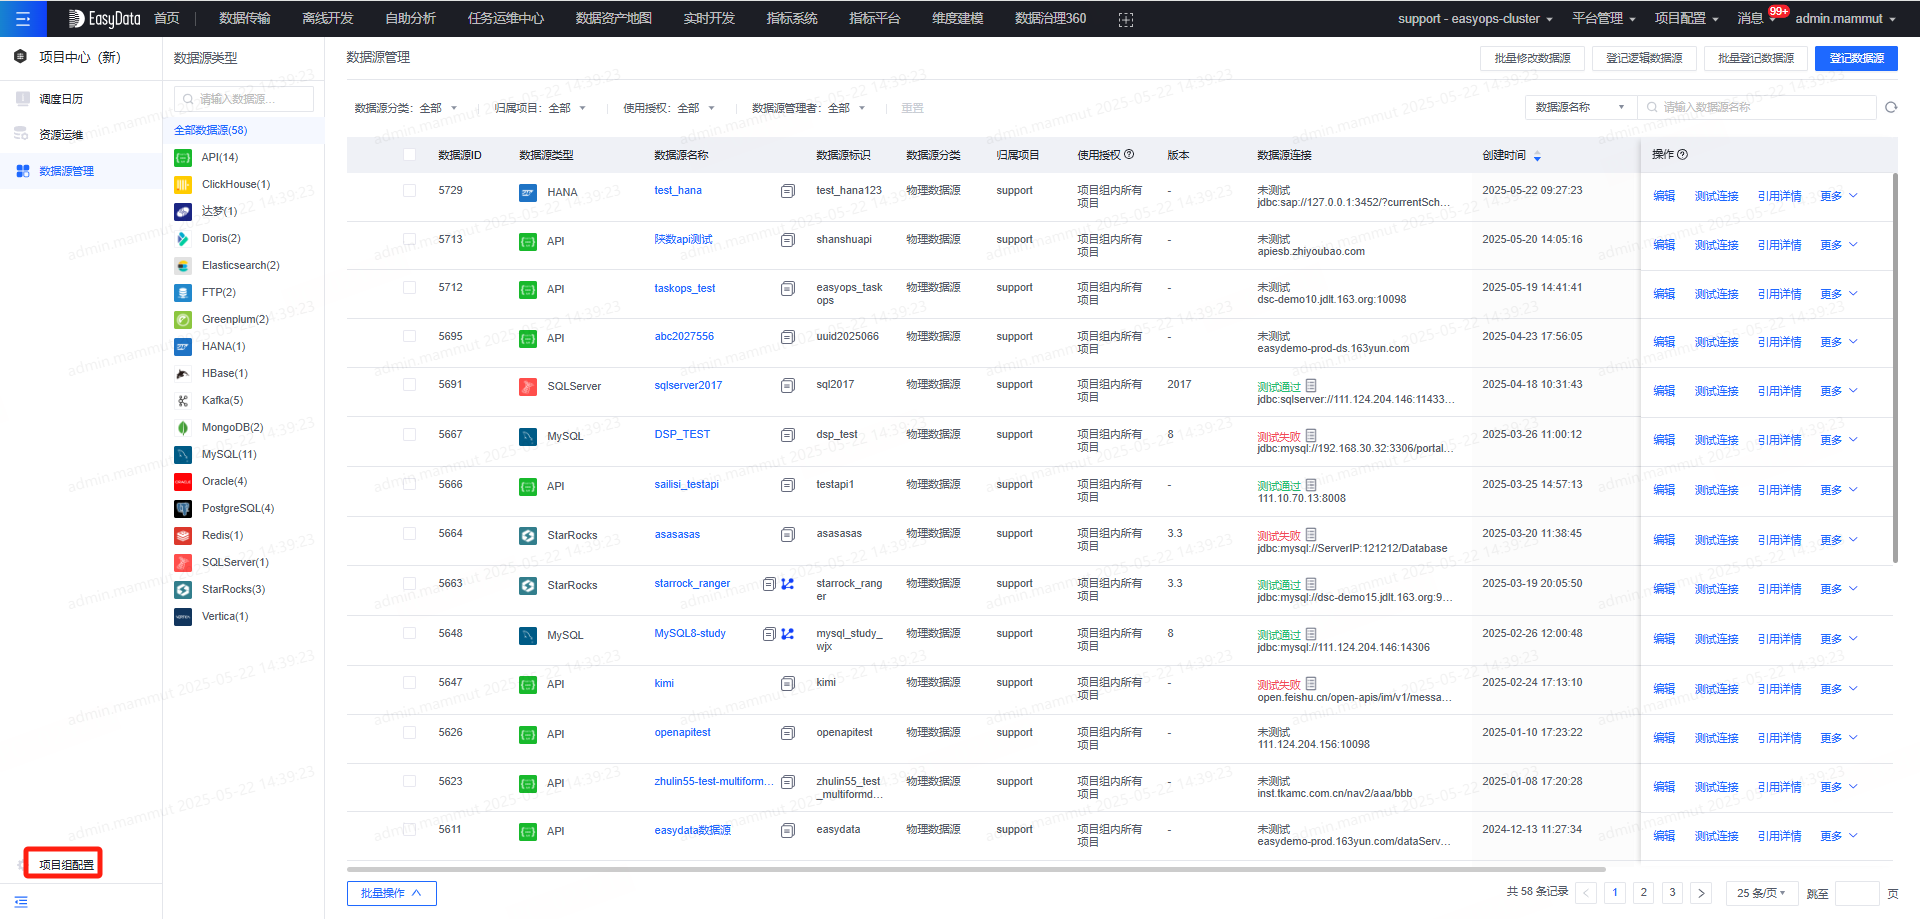Select the Kafka data source type

pos(220,400)
